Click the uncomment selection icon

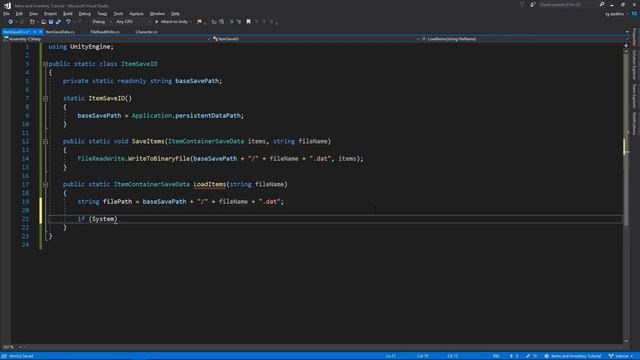click(x=239, y=22)
